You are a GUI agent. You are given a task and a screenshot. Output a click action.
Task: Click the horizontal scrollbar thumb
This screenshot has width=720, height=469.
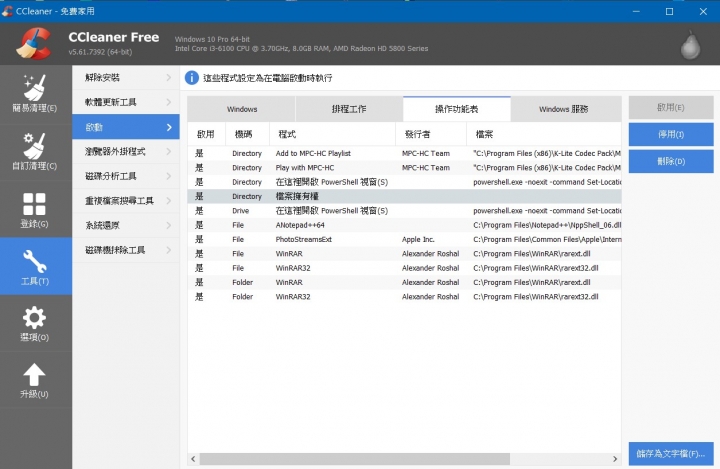354,458
